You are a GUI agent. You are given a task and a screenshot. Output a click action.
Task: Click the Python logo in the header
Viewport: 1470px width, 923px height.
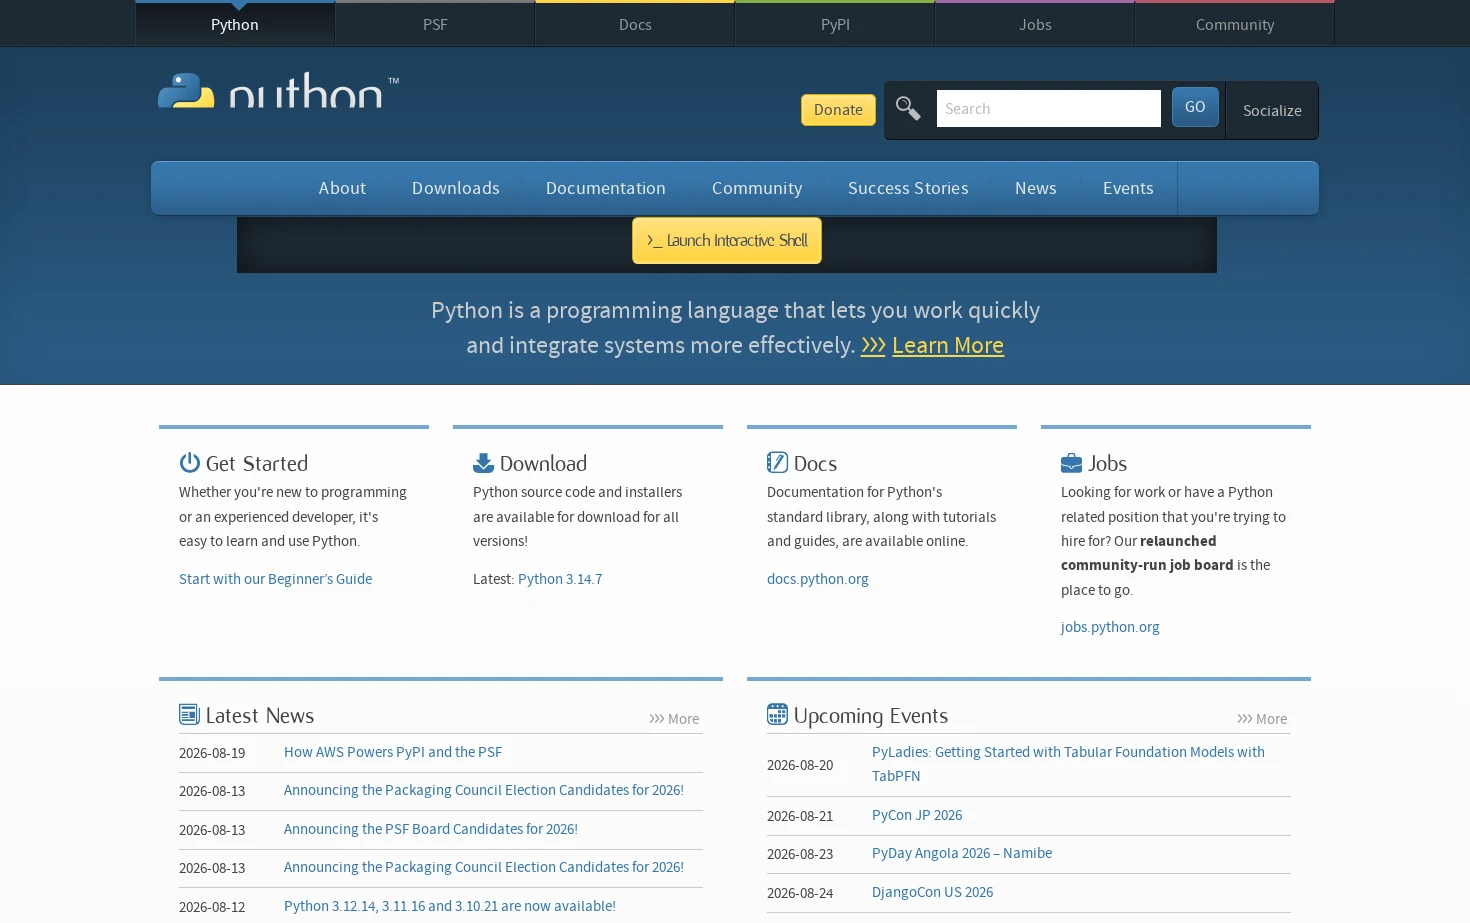tap(278, 90)
